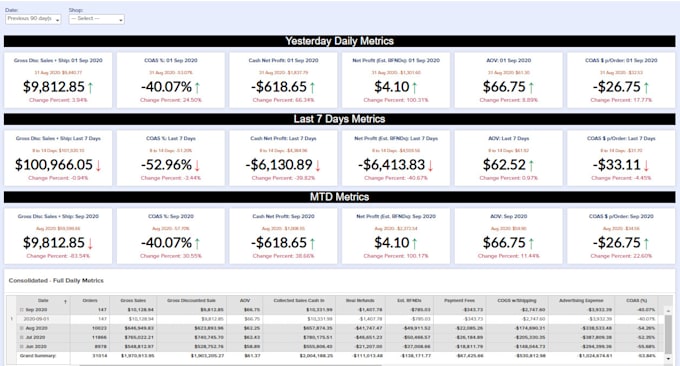Viewport: 680px width, 366px height.
Task: Sort table by Orders column header
Action: [x=90, y=301]
